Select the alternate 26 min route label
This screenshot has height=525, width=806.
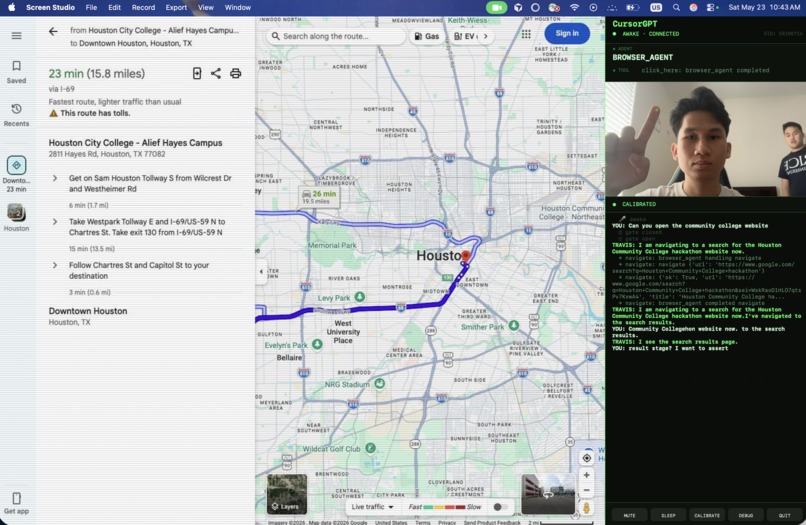[x=319, y=197]
